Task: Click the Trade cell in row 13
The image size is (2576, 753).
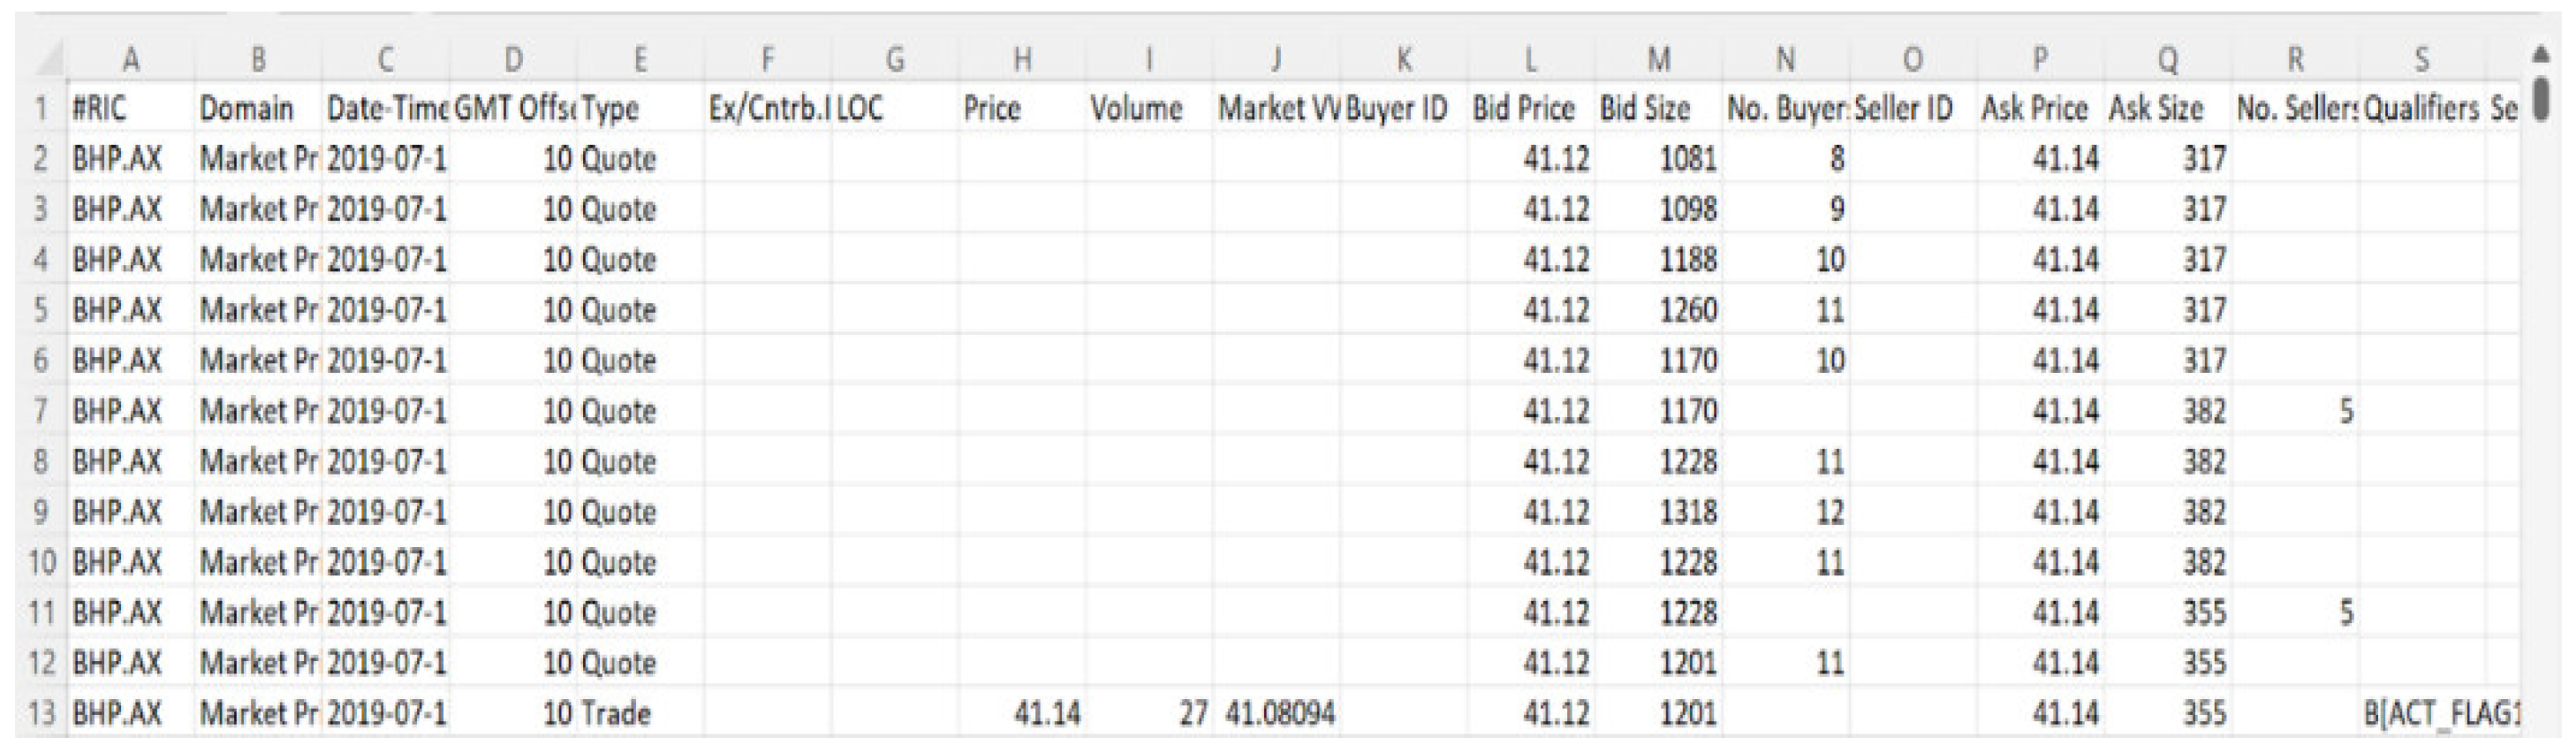Action: tap(639, 713)
